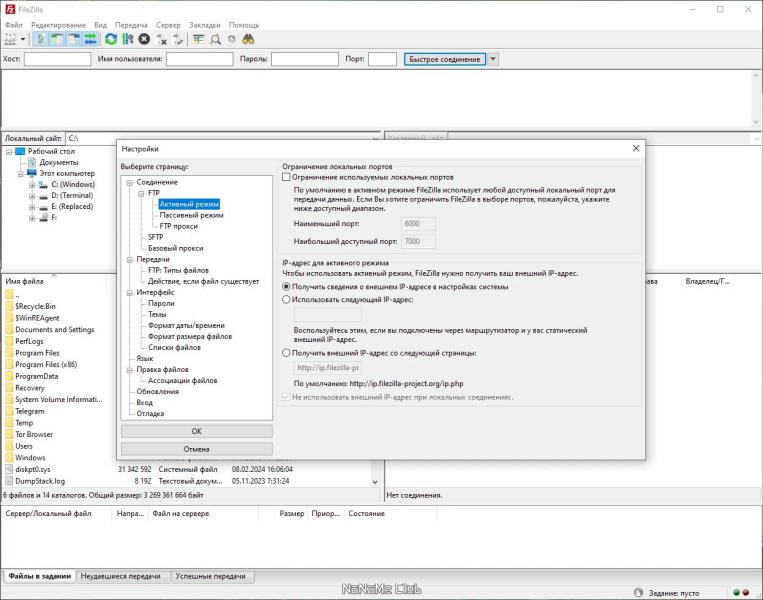Open the Сервер menu
This screenshot has width=763, height=600.
[168, 25]
